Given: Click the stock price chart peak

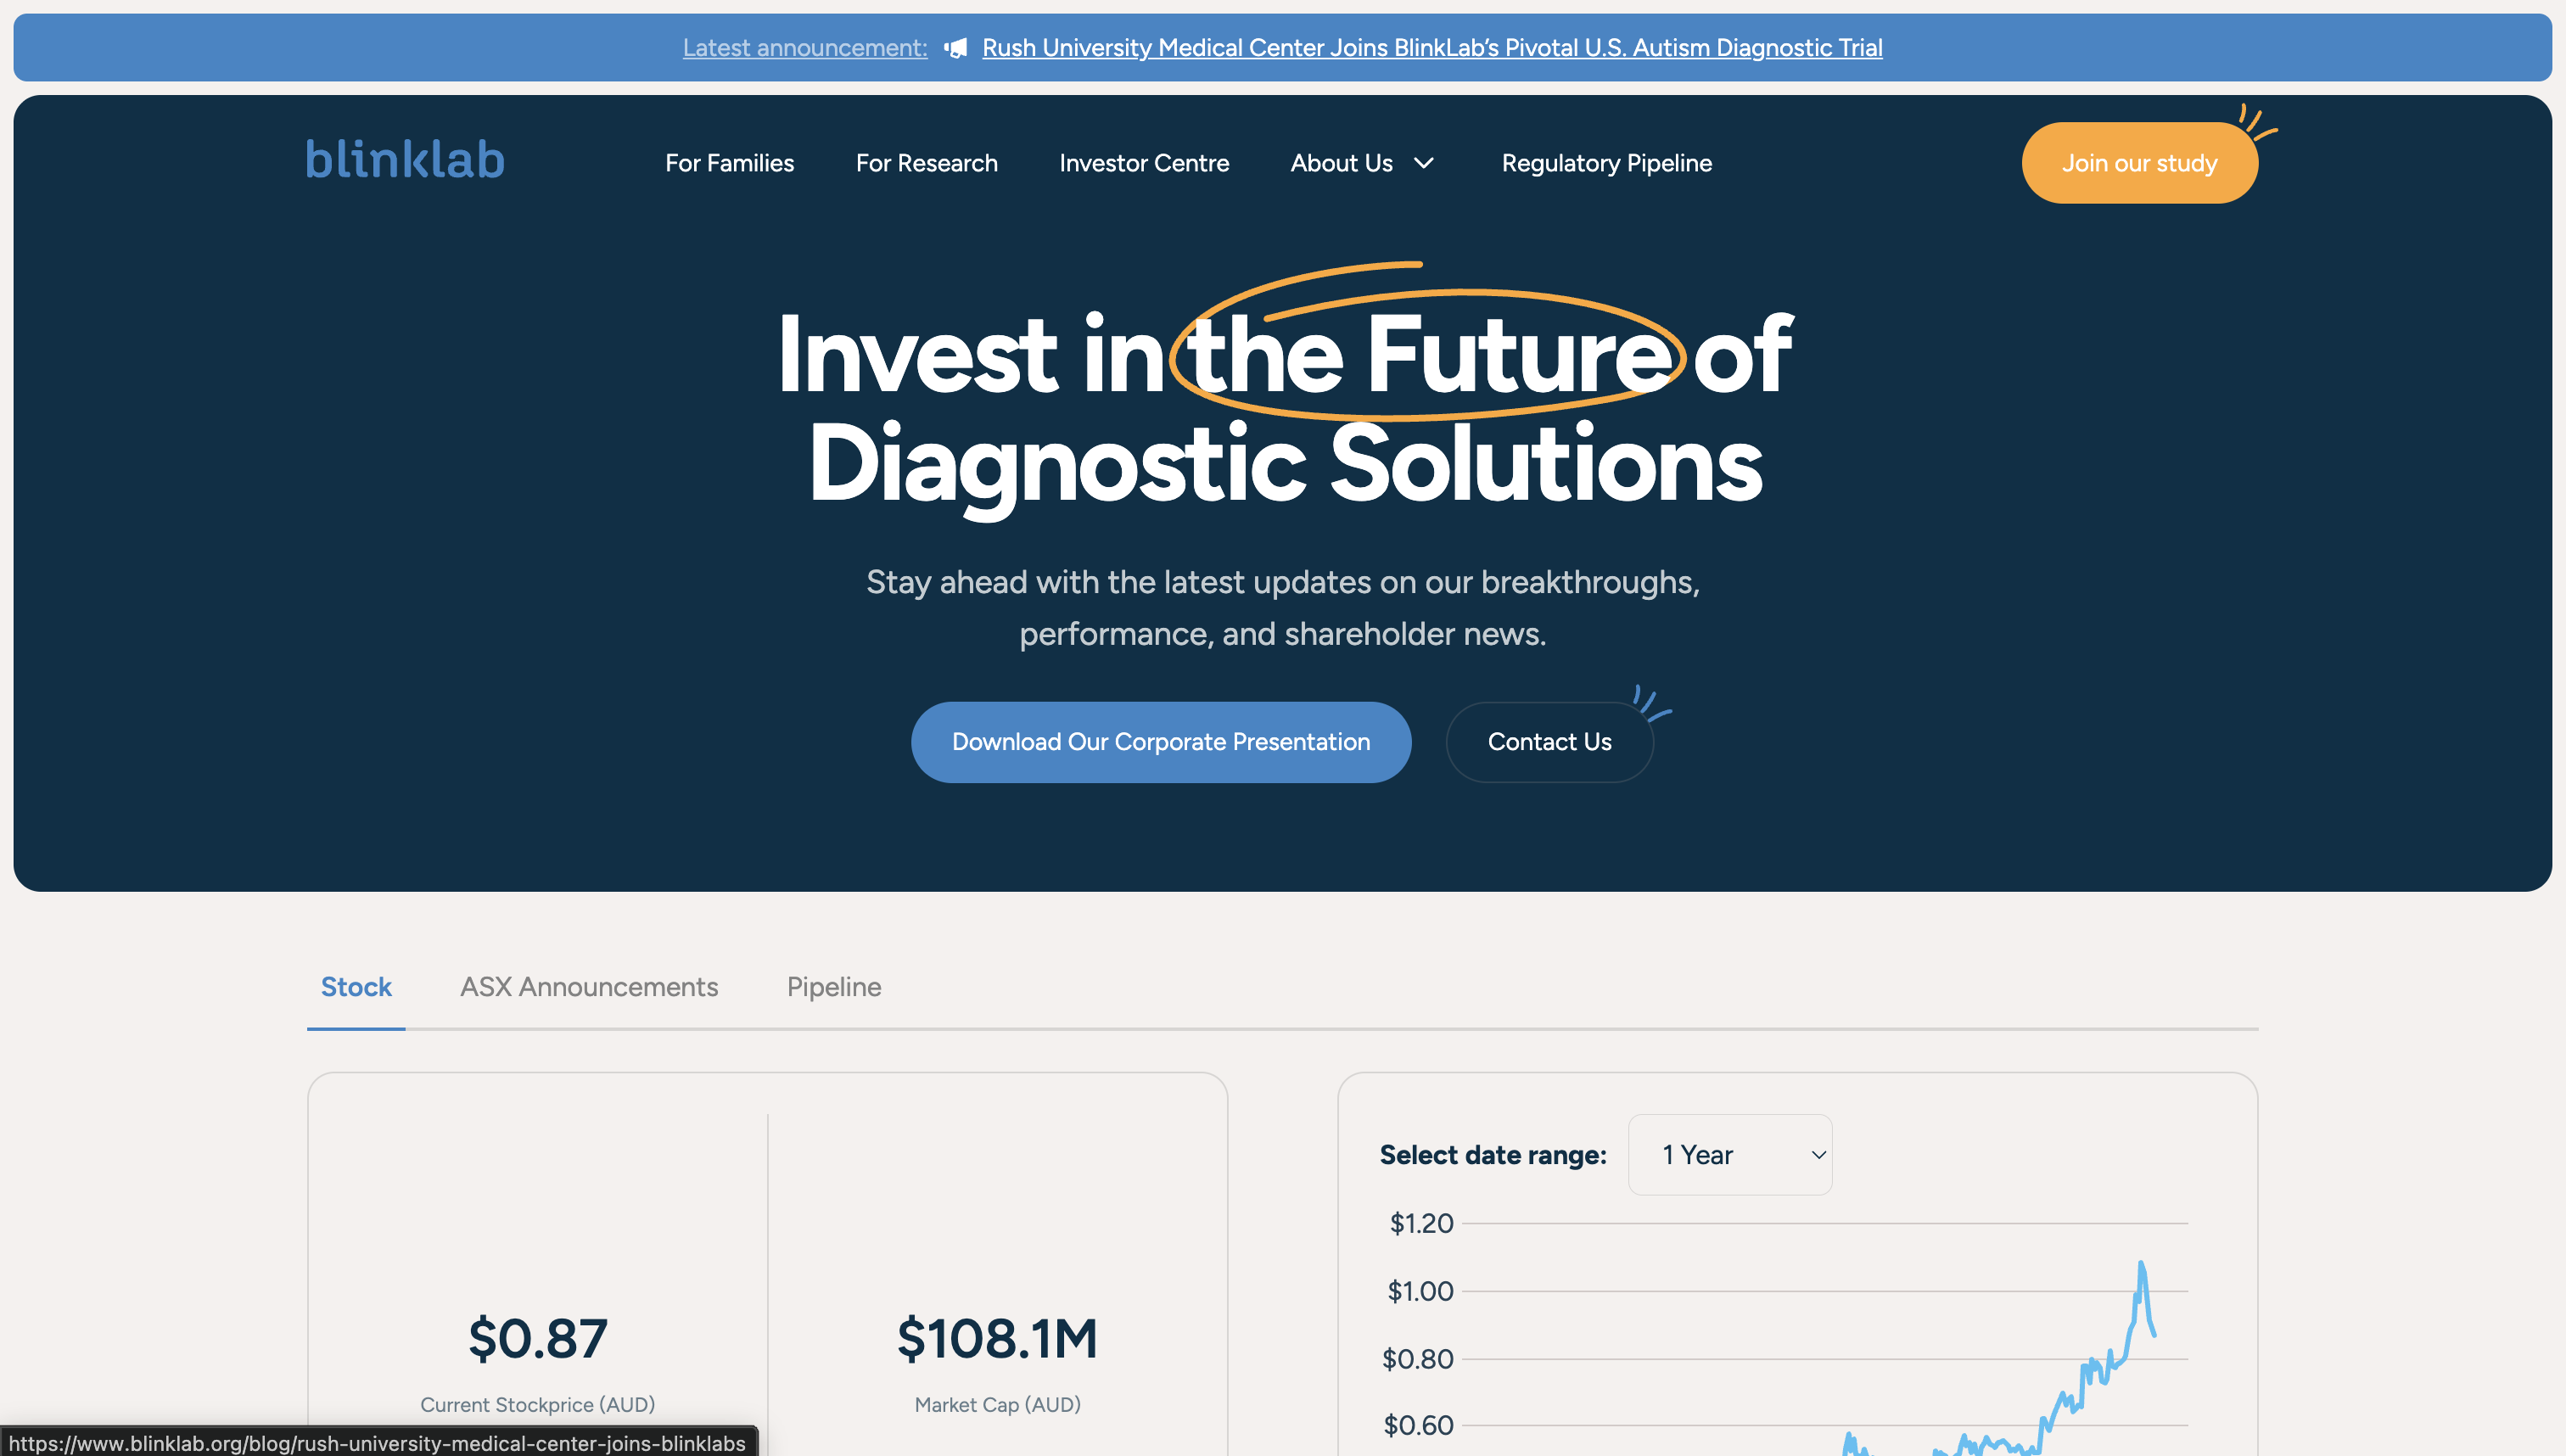Looking at the screenshot, I should point(2141,1265).
